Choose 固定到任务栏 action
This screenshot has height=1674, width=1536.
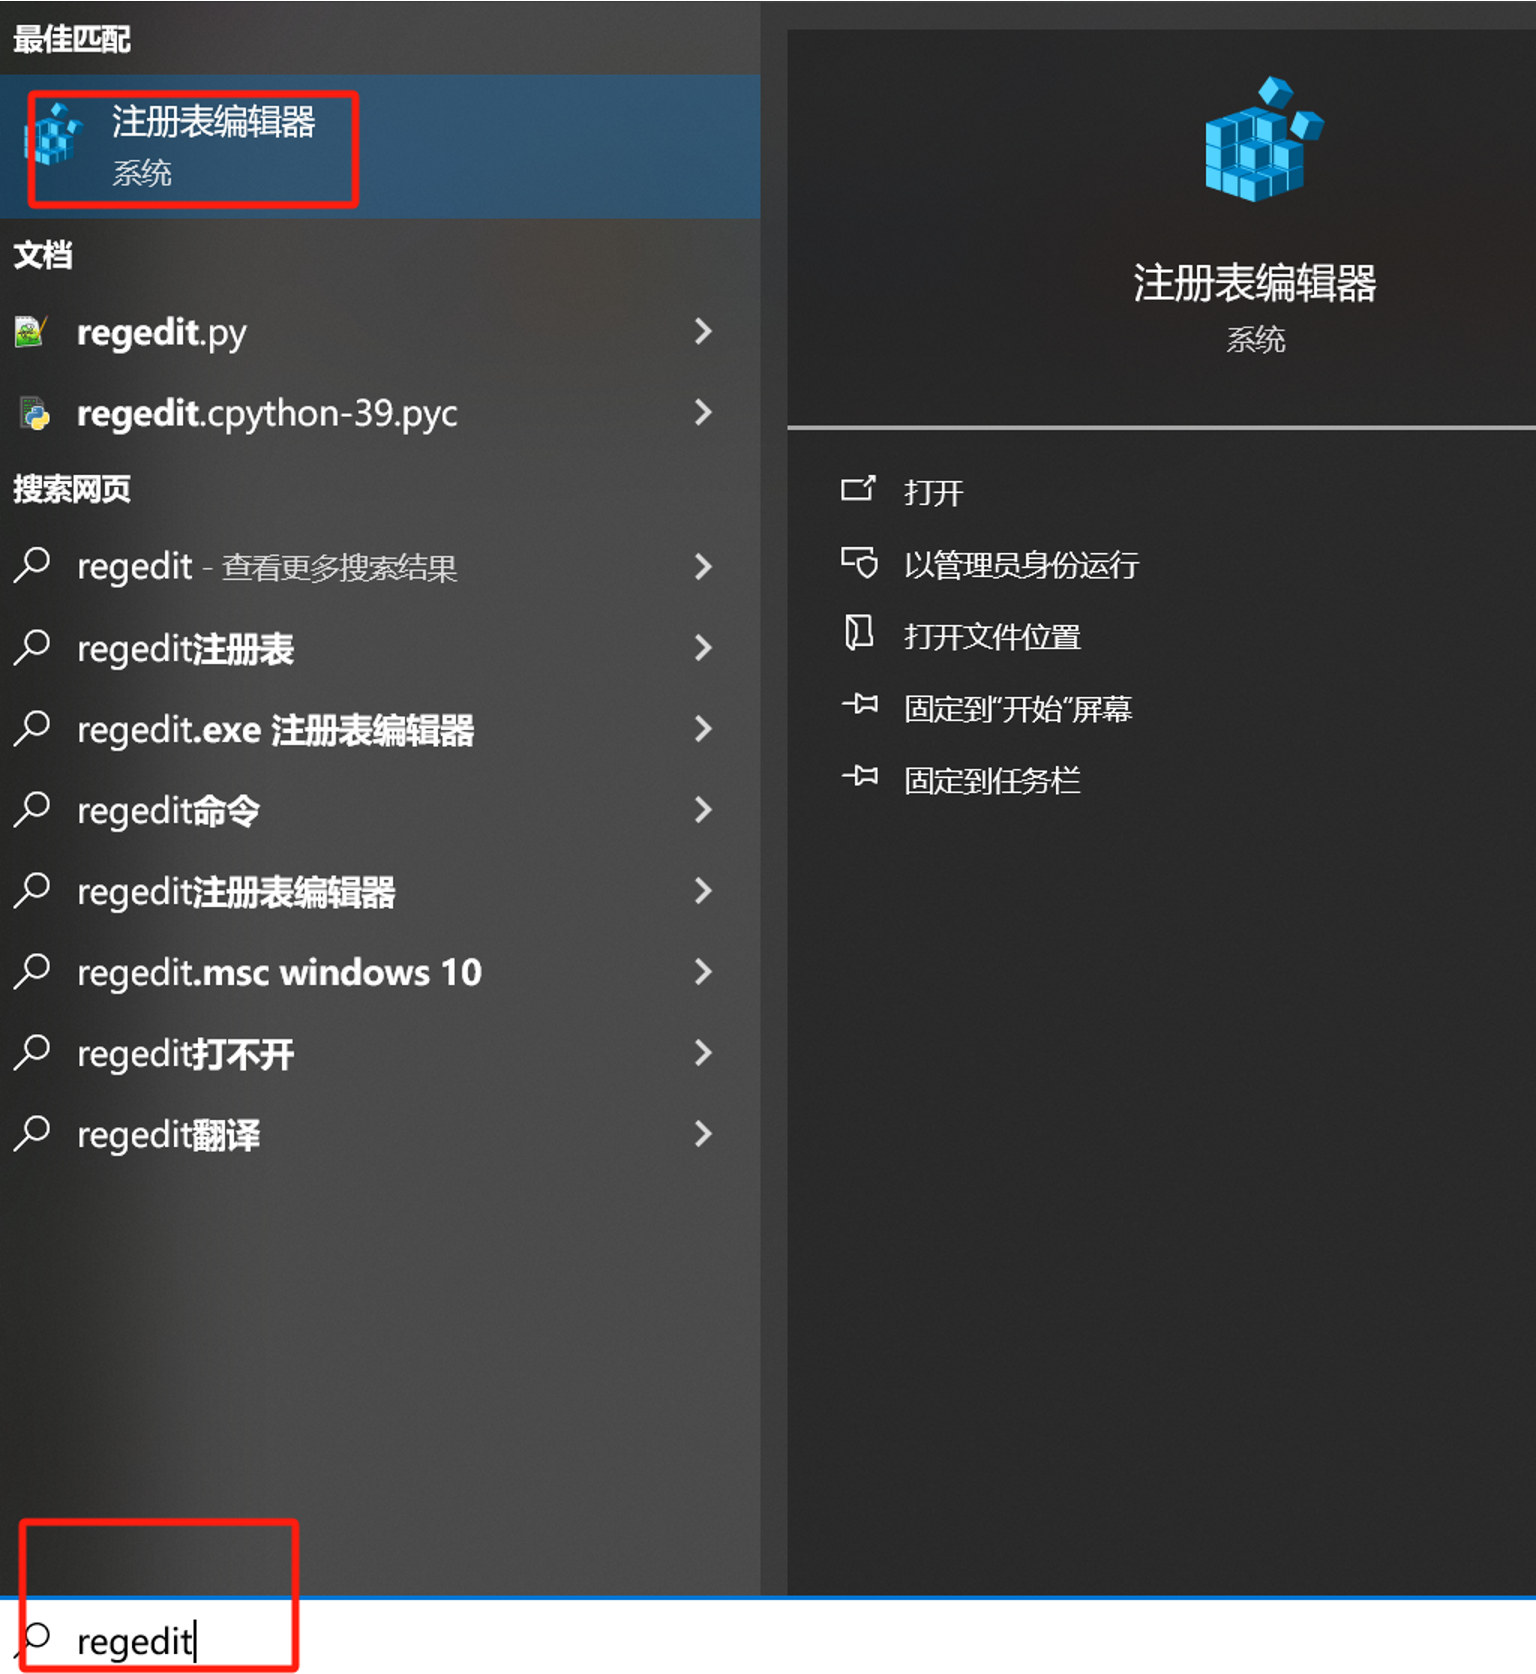pos(991,780)
